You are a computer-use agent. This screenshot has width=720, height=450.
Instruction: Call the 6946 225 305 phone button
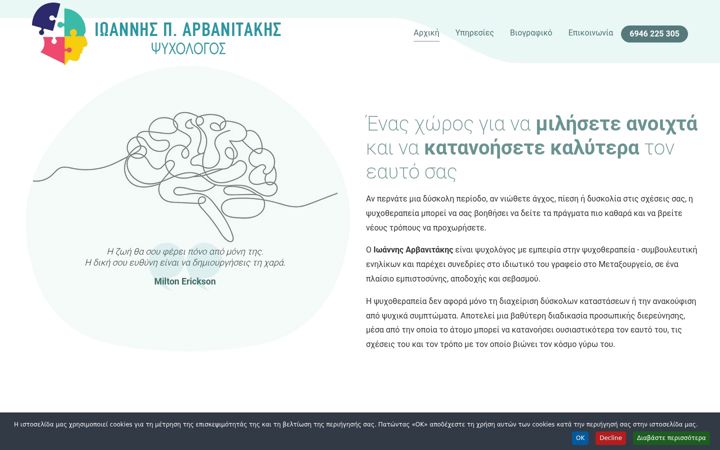[x=654, y=34]
